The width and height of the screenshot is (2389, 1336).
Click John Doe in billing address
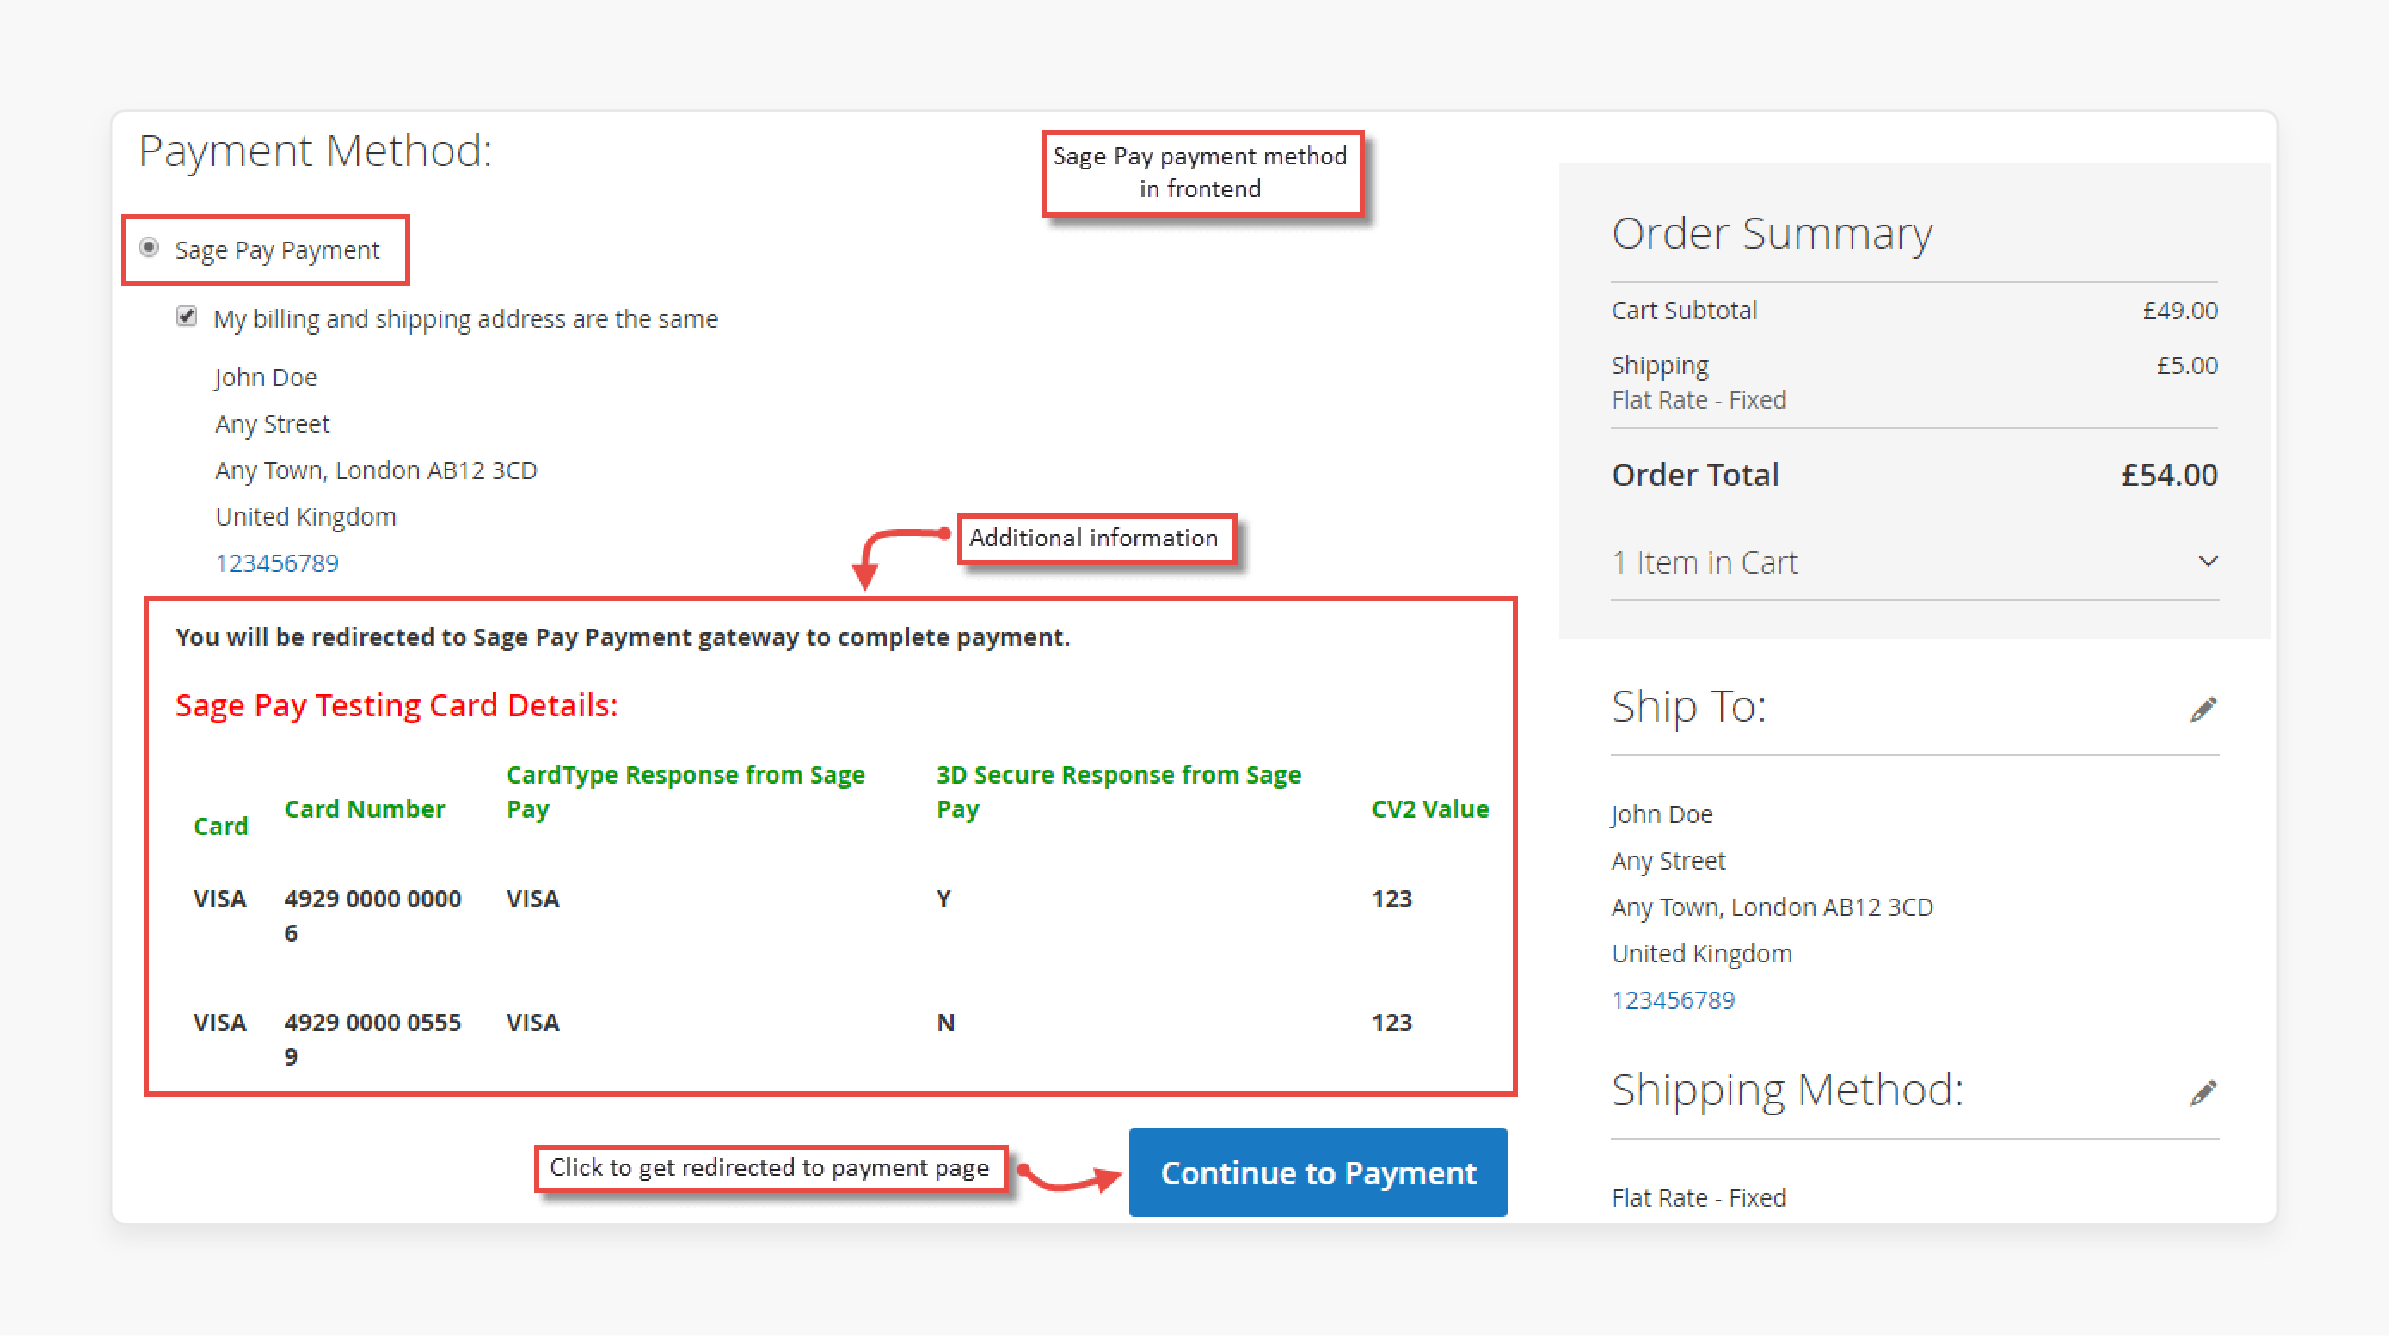(x=265, y=378)
